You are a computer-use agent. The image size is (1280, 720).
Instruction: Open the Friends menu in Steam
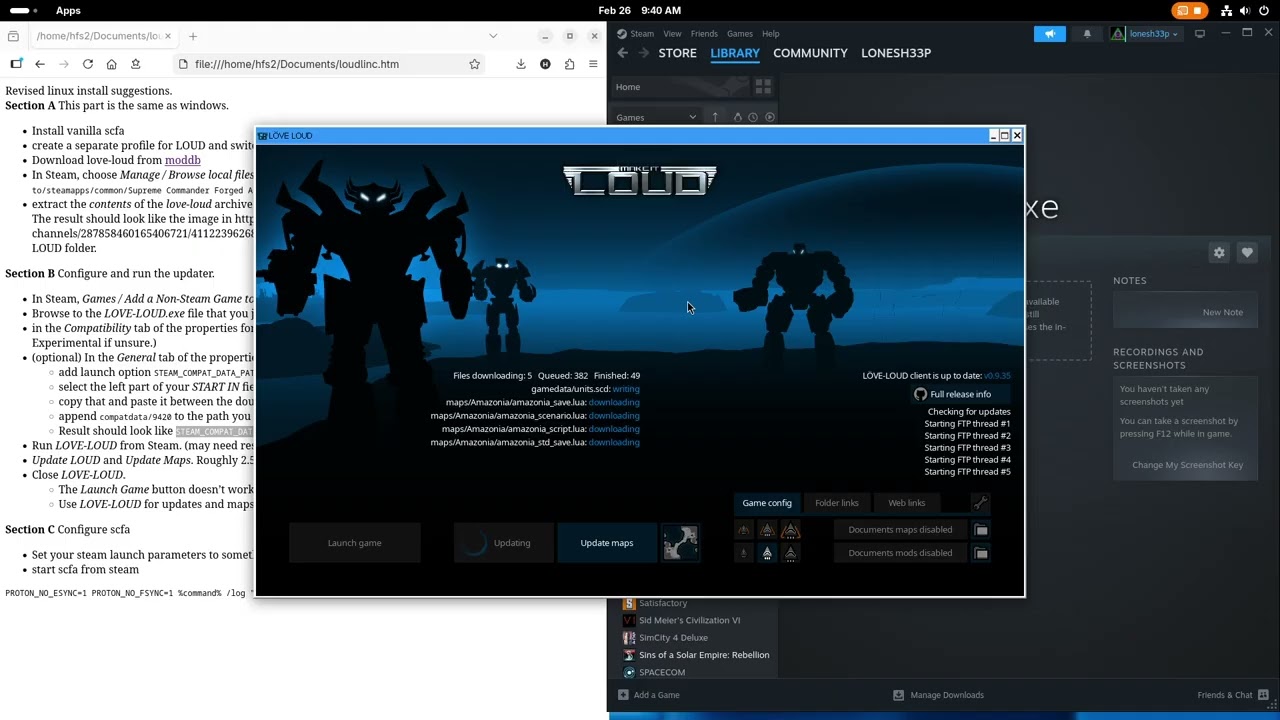(x=704, y=34)
